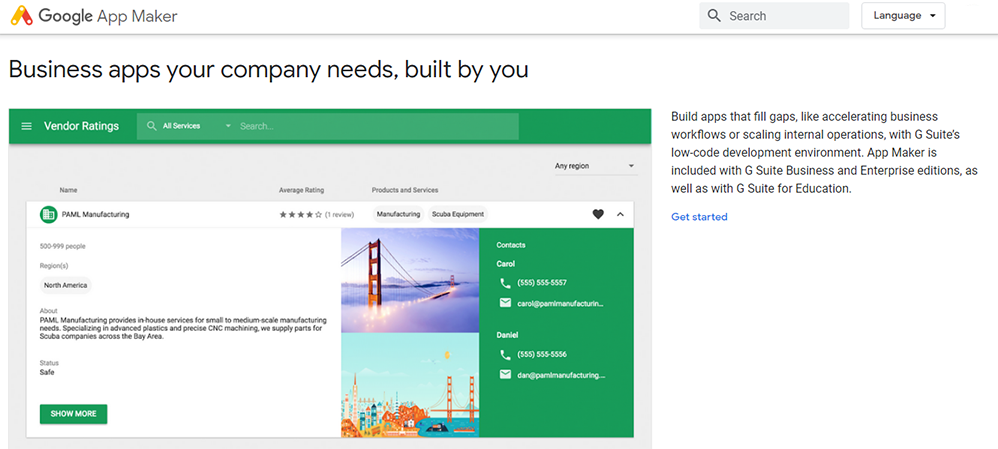The width and height of the screenshot is (998, 449).
Task: Open the Language dropdown
Action: click(903, 16)
